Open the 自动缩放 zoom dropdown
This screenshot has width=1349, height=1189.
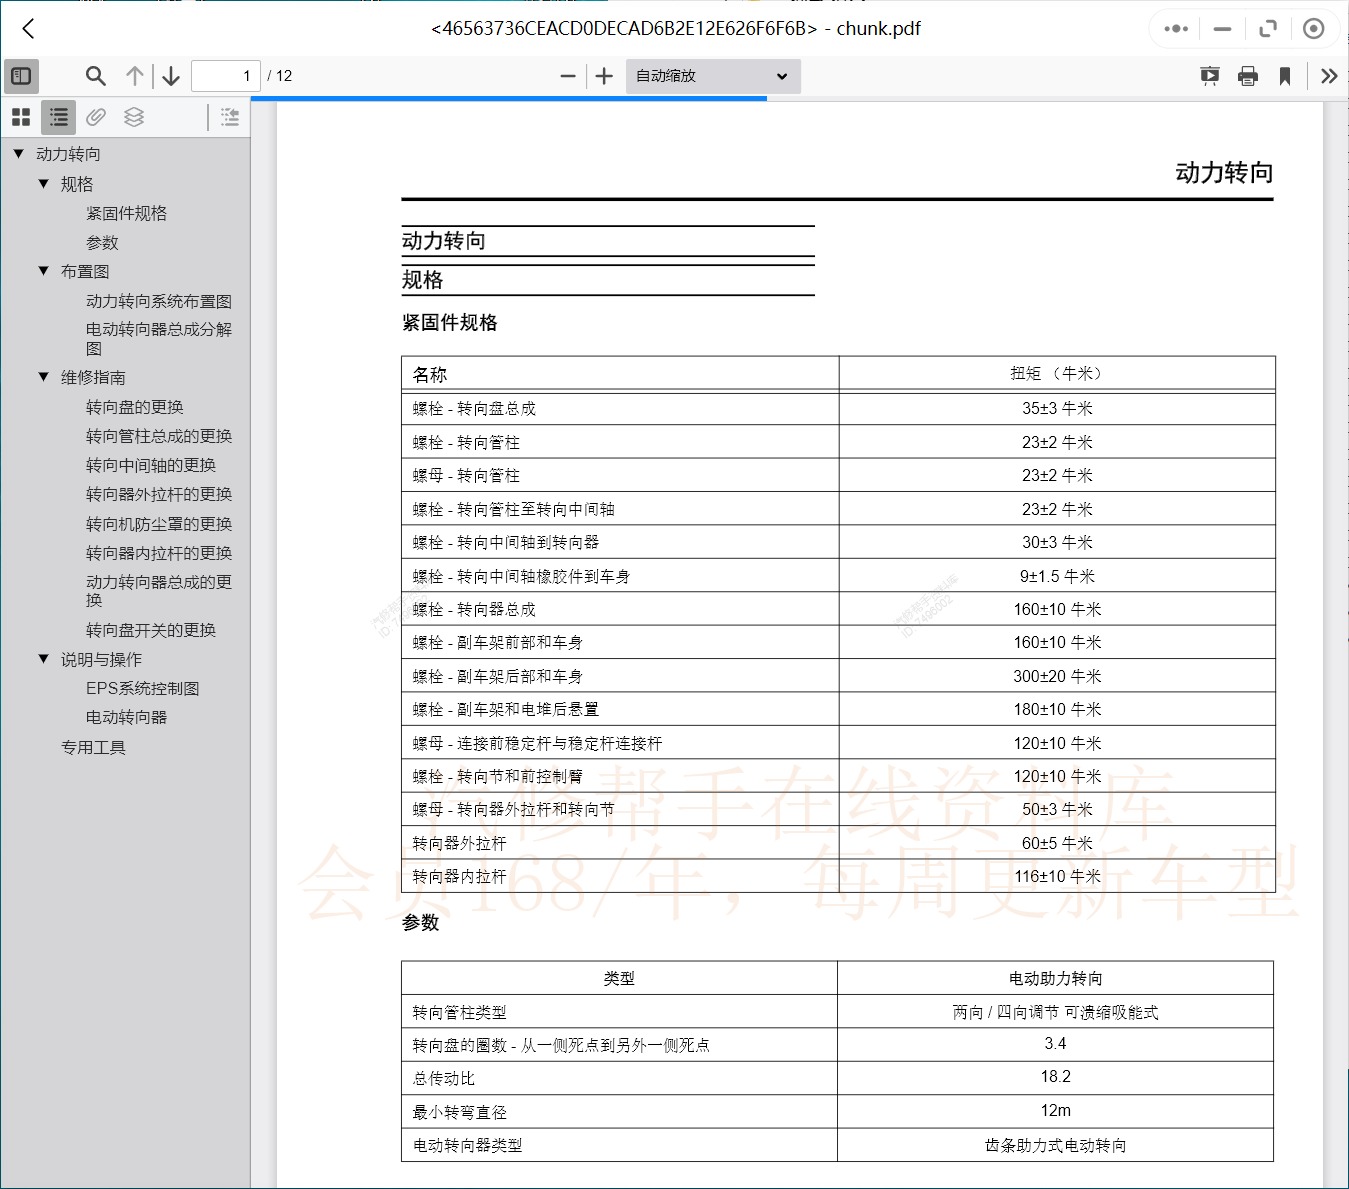(711, 75)
